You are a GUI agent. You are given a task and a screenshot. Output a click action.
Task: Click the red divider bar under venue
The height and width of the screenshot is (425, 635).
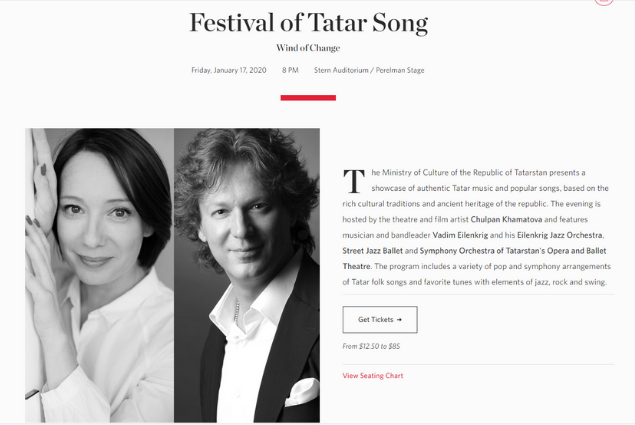308,98
